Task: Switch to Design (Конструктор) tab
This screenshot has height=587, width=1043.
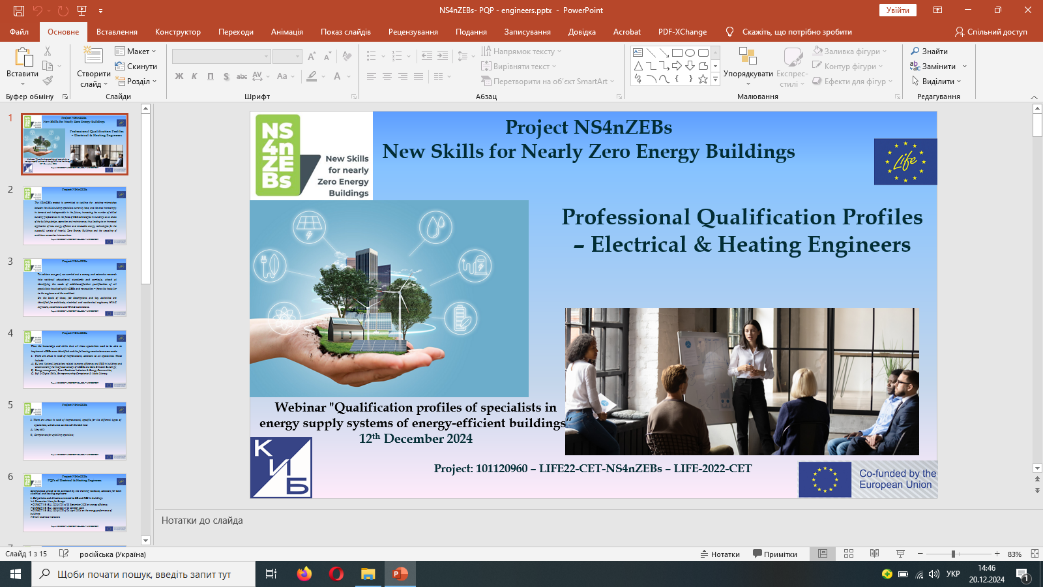Action: pyautogui.click(x=178, y=32)
